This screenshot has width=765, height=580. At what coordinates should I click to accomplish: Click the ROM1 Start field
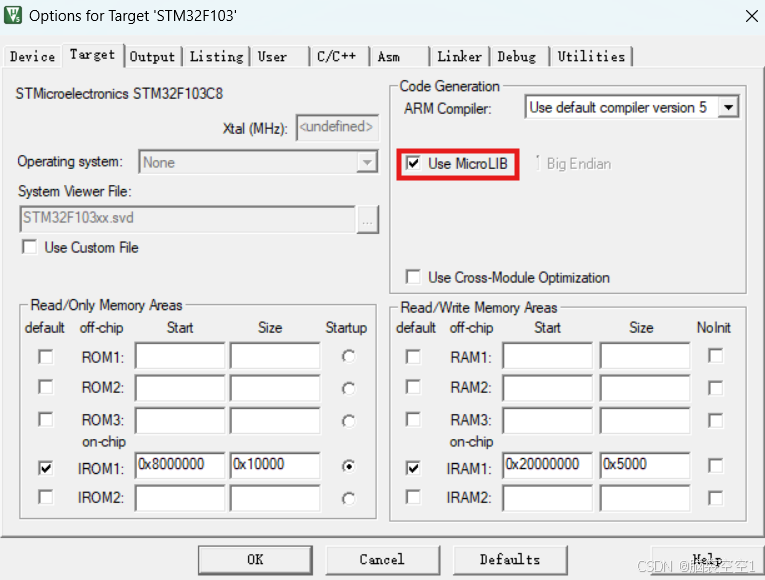click(180, 356)
